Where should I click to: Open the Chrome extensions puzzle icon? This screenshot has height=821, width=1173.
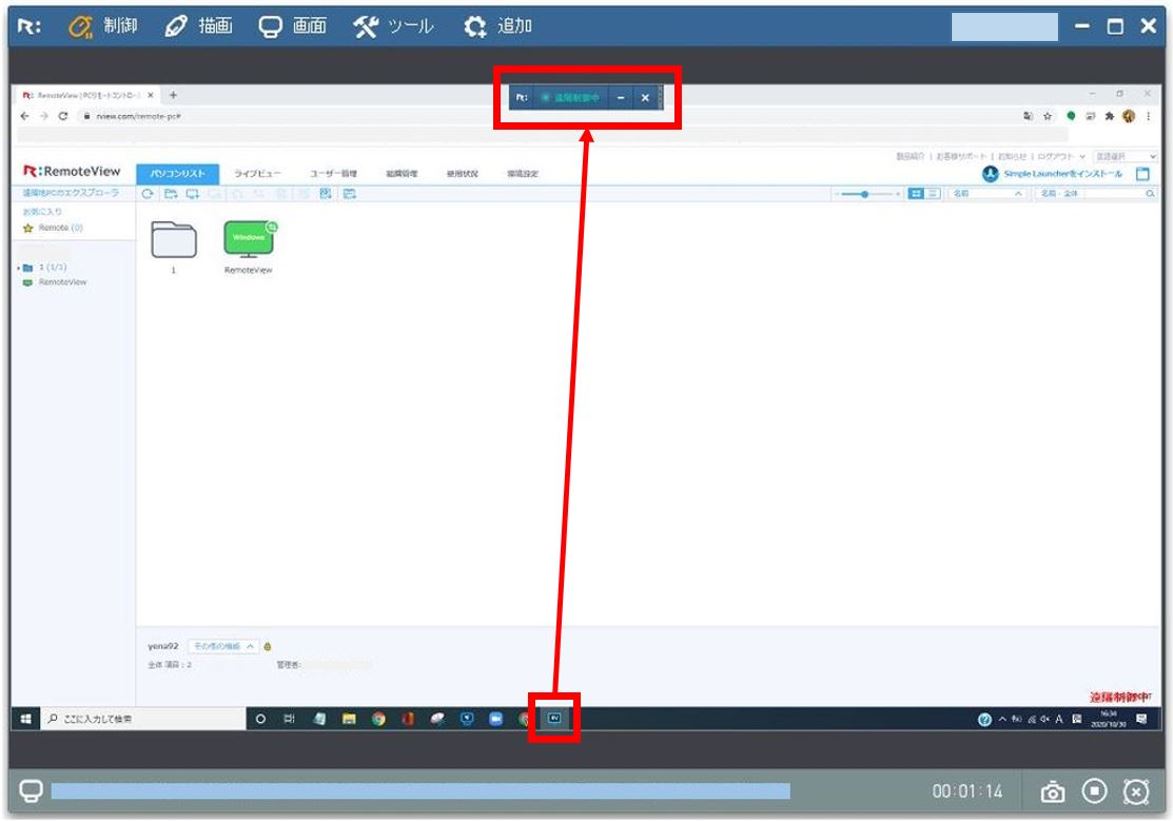(1109, 116)
